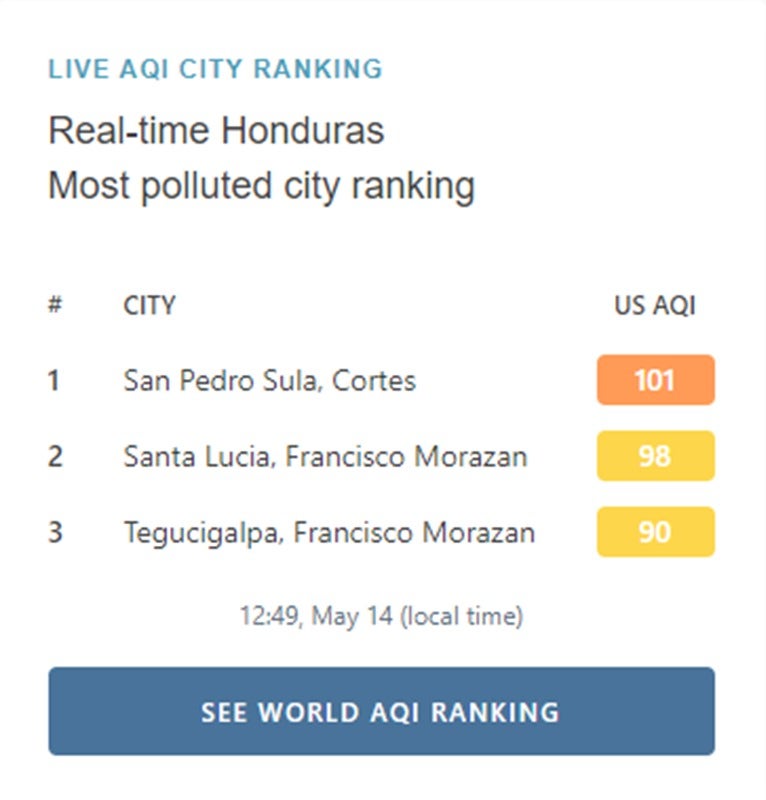The width and height of the screenshot is (766, 800).
Task: Click the (local time) label
Action: (x=461, y=616)
